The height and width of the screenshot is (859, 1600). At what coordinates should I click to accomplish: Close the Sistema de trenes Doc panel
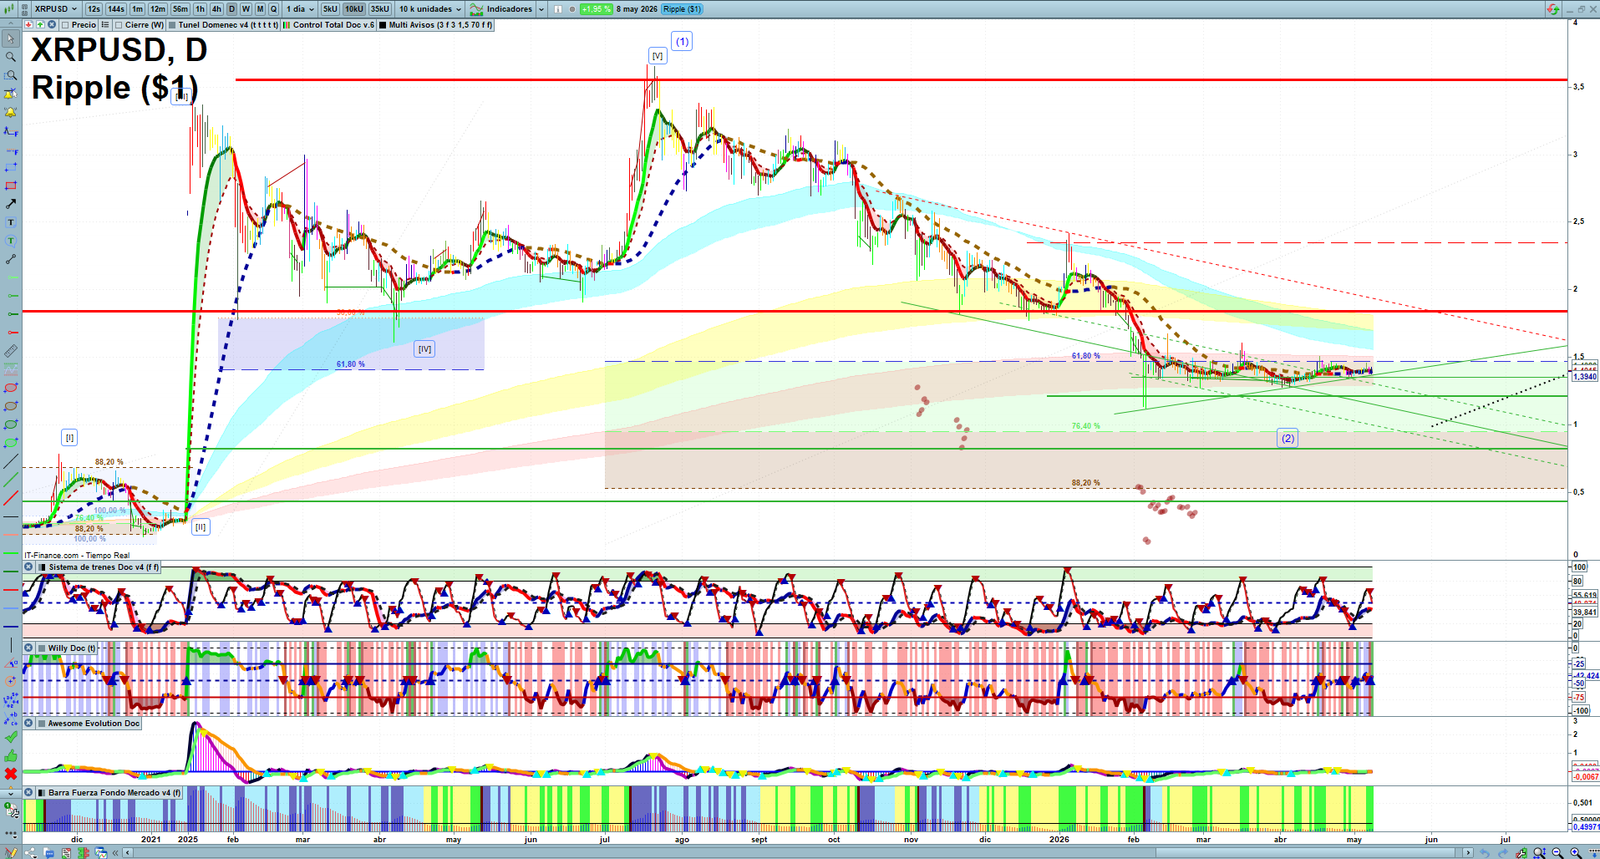point(29,567)
